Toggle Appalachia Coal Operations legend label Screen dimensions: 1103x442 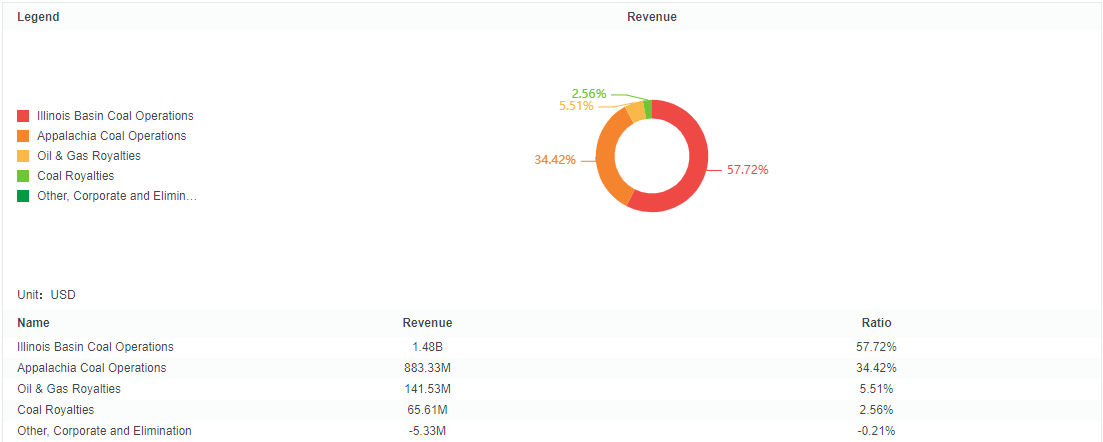click(112, 136)
